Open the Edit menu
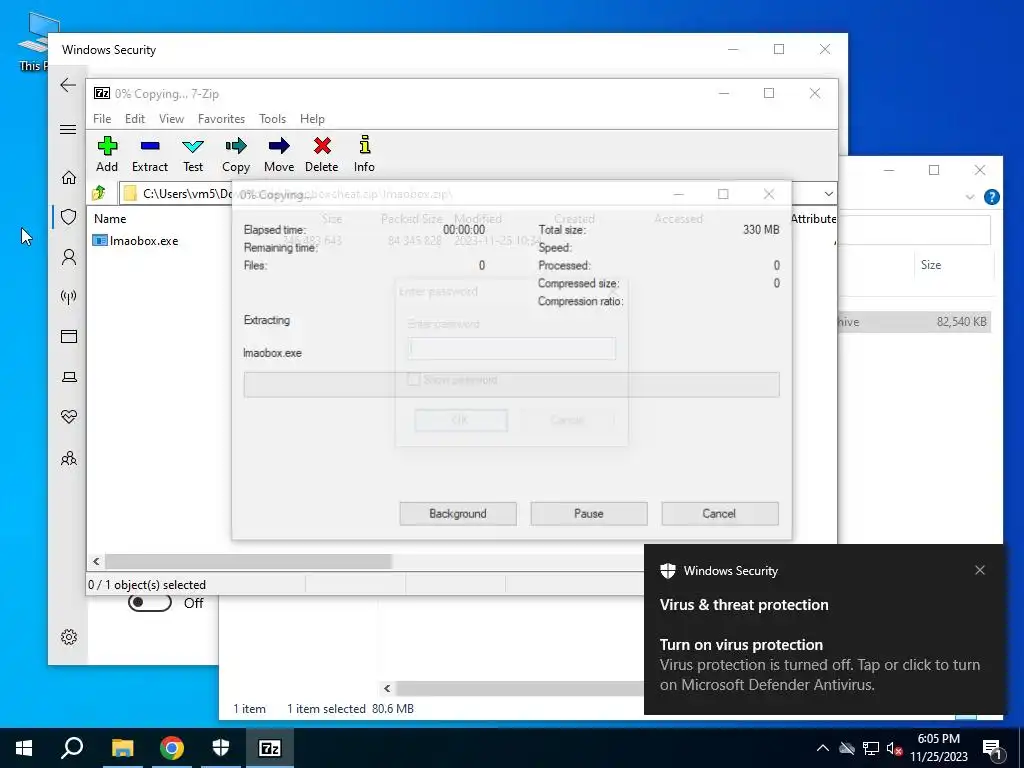This screenshot has height=768, width=1024. 135,119
